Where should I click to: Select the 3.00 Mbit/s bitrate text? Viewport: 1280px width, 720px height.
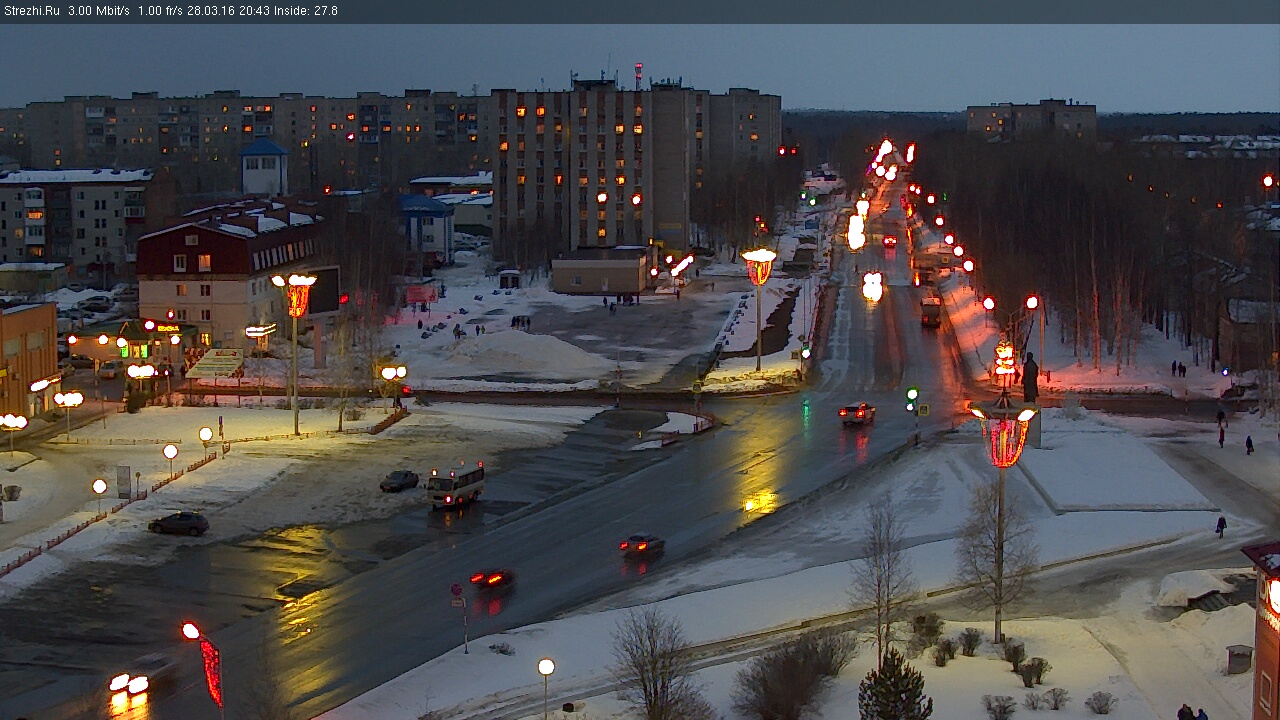click(99, 11)
